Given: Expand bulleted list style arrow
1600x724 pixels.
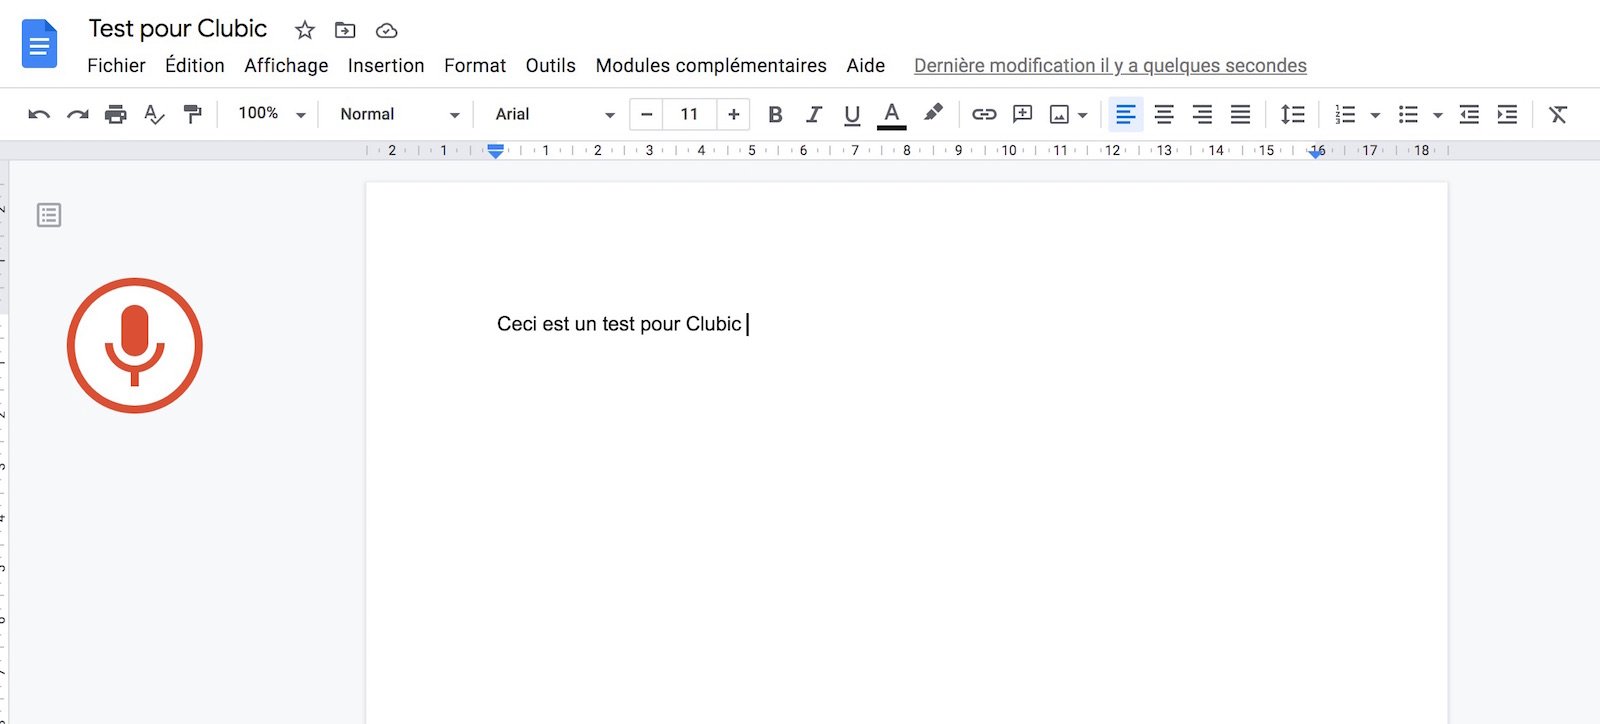Looking at the screenshot, I should tap(1438, 115).
